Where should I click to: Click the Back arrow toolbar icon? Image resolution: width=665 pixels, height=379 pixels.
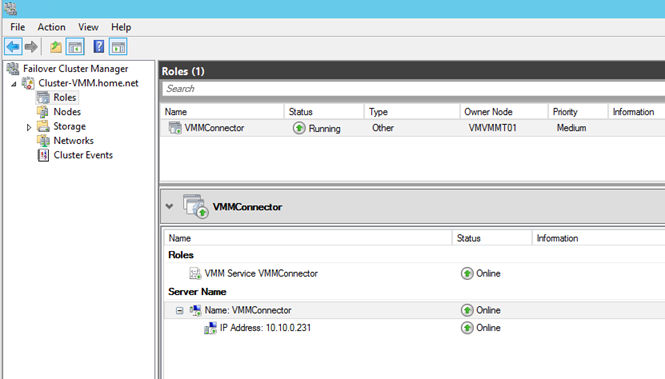13,47
